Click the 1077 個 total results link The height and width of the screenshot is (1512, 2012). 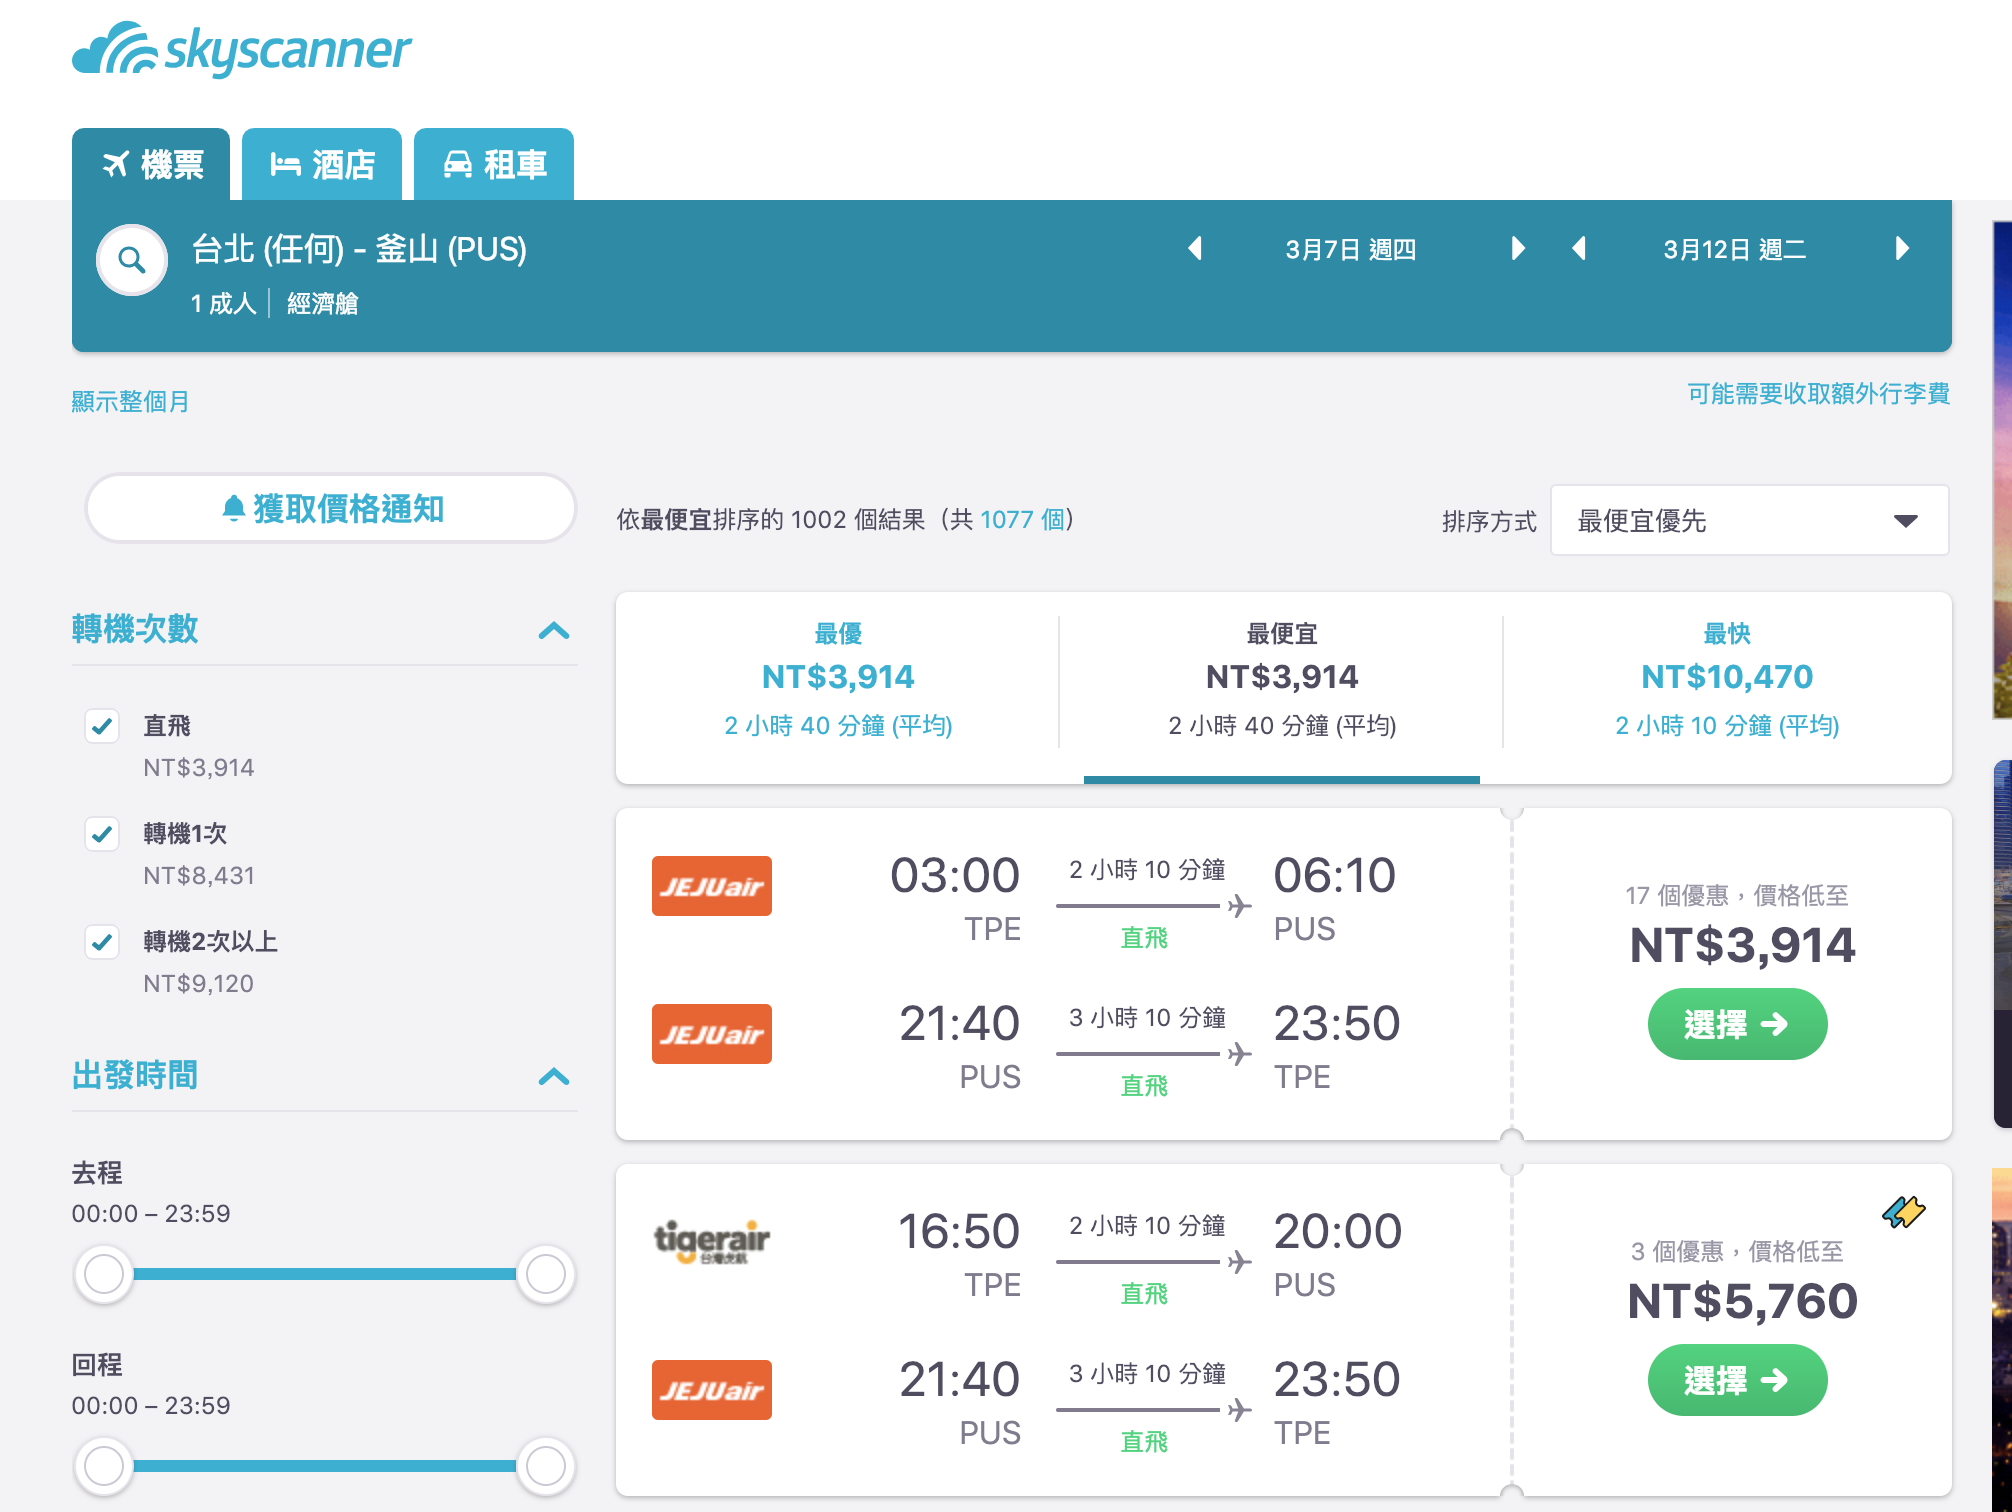pos(1022,519)
